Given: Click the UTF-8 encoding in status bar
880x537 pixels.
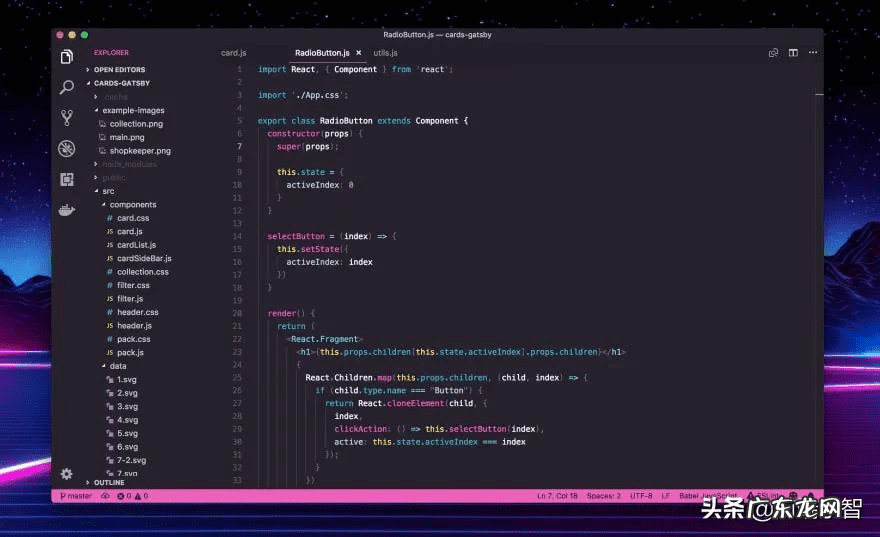Looking at the screenshot, I should (641, 496).
